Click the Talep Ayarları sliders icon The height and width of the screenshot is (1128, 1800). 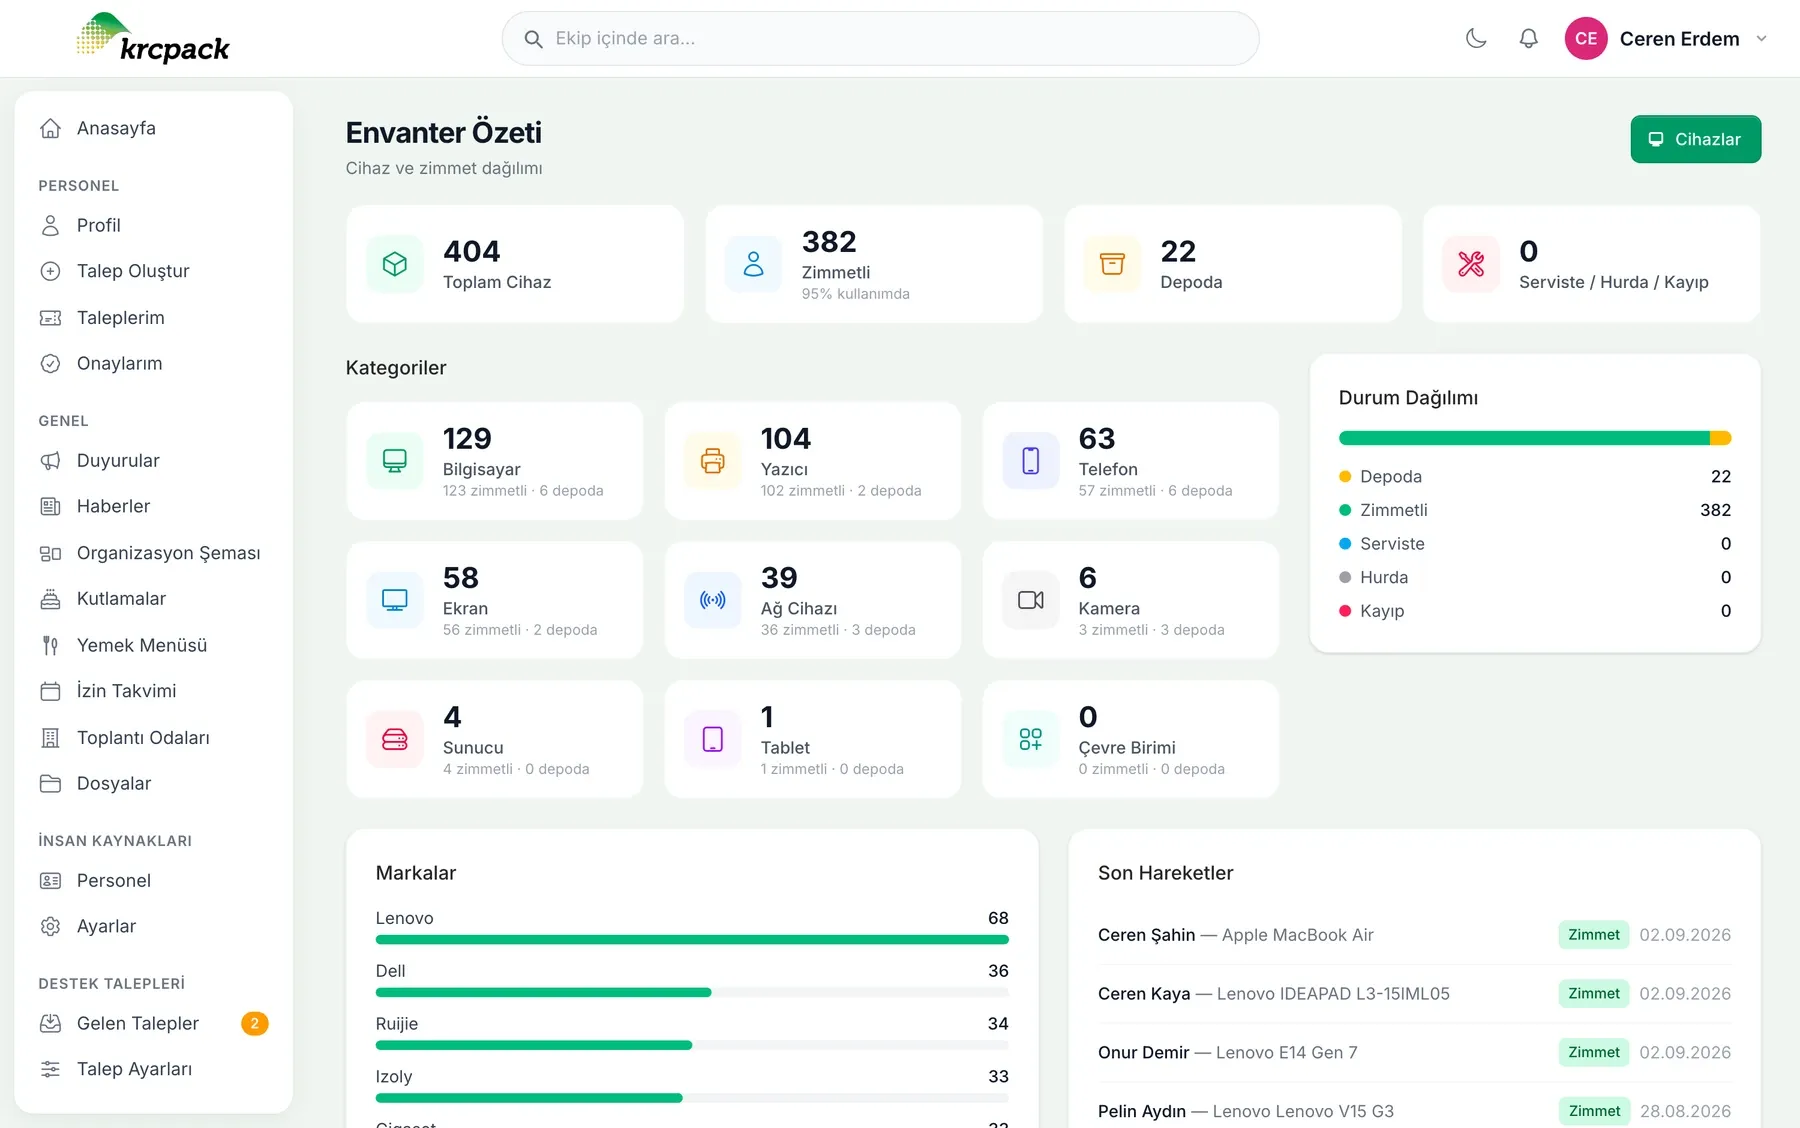(50, 1069)
